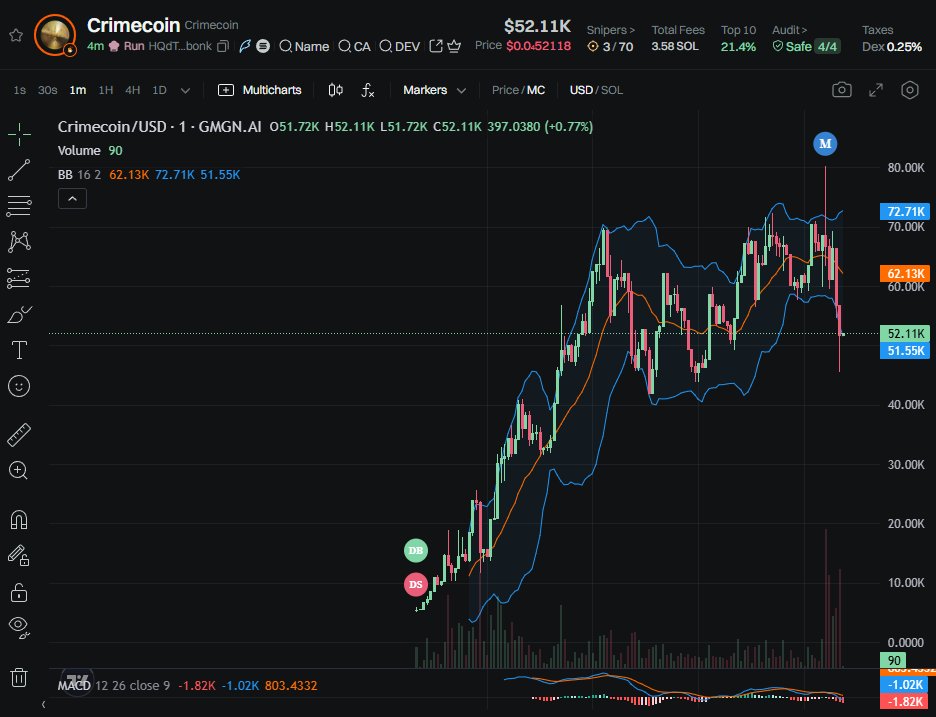The width and height of the screenshot is (936, 717).
Task: Toggle magnet snapping mode
Action: pos(19,520)
